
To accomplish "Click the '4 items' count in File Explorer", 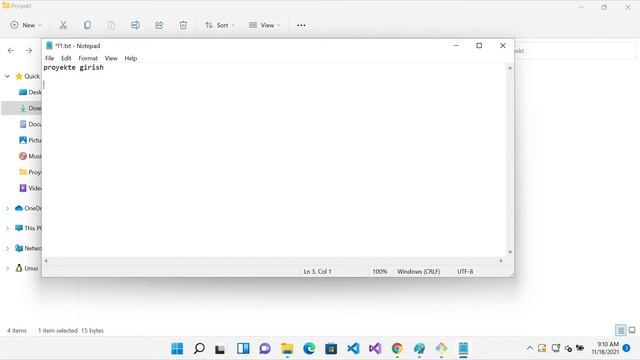I will 17,331.
